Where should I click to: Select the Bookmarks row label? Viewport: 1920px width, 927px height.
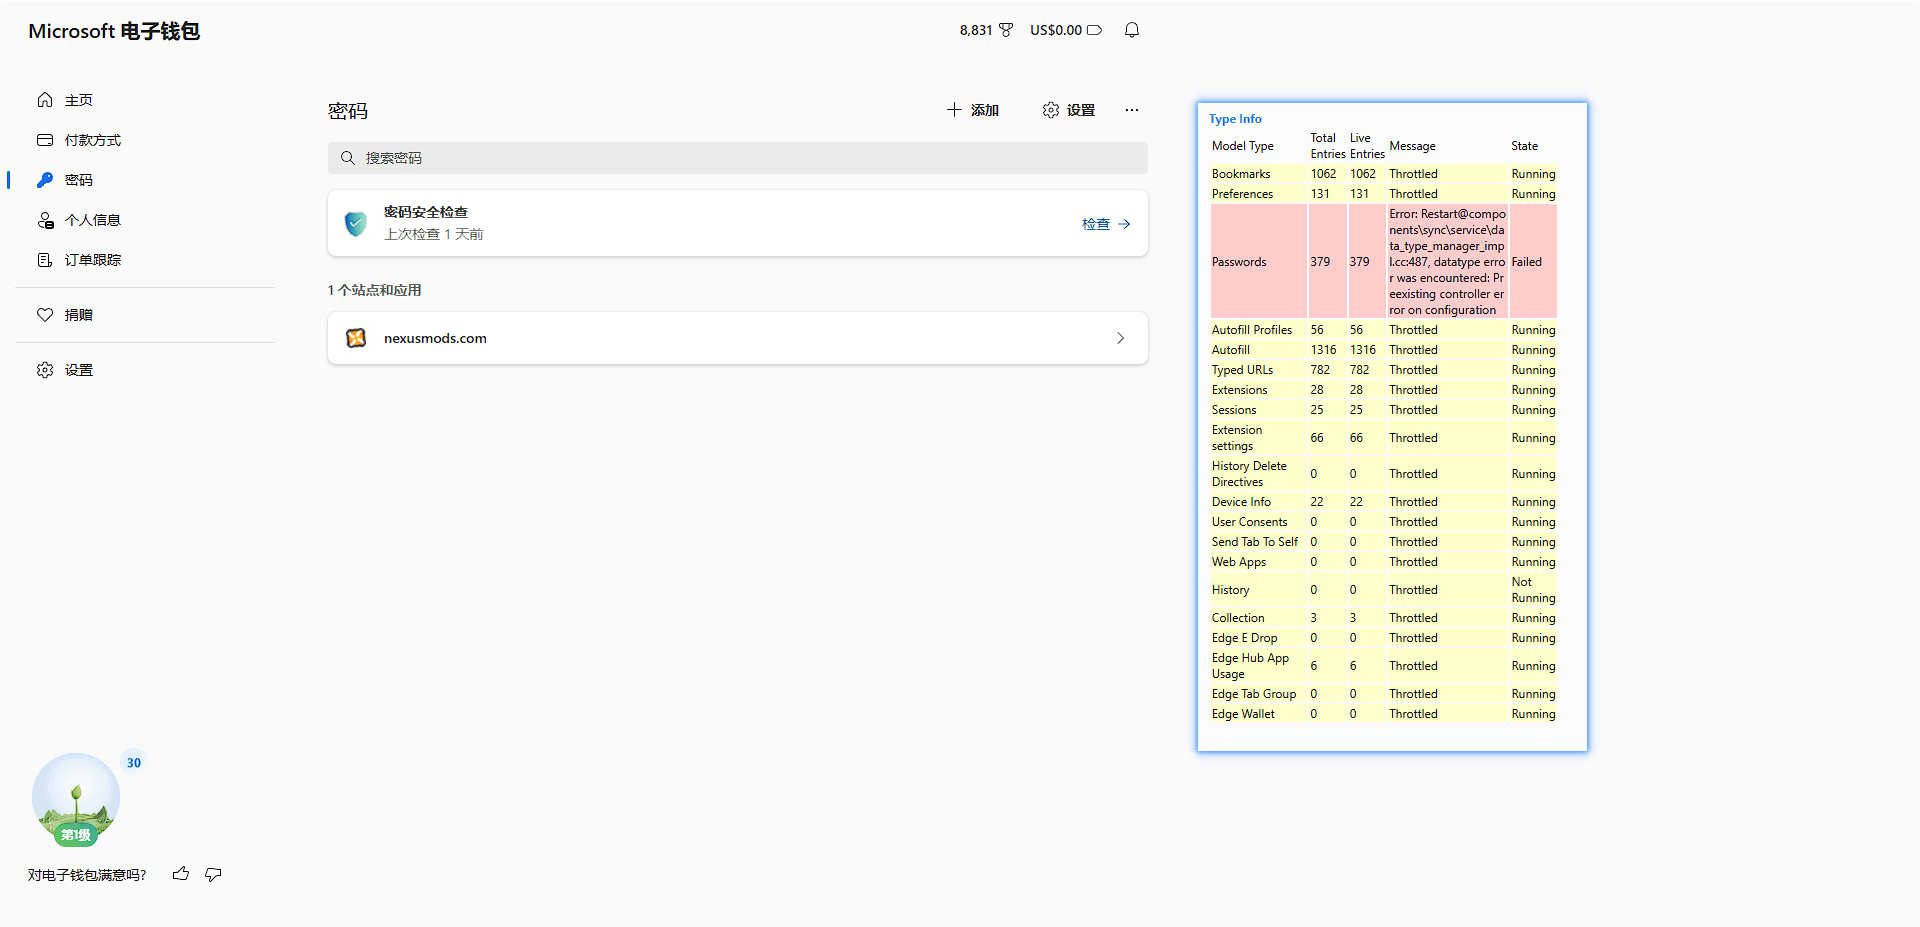[1241, 174]
